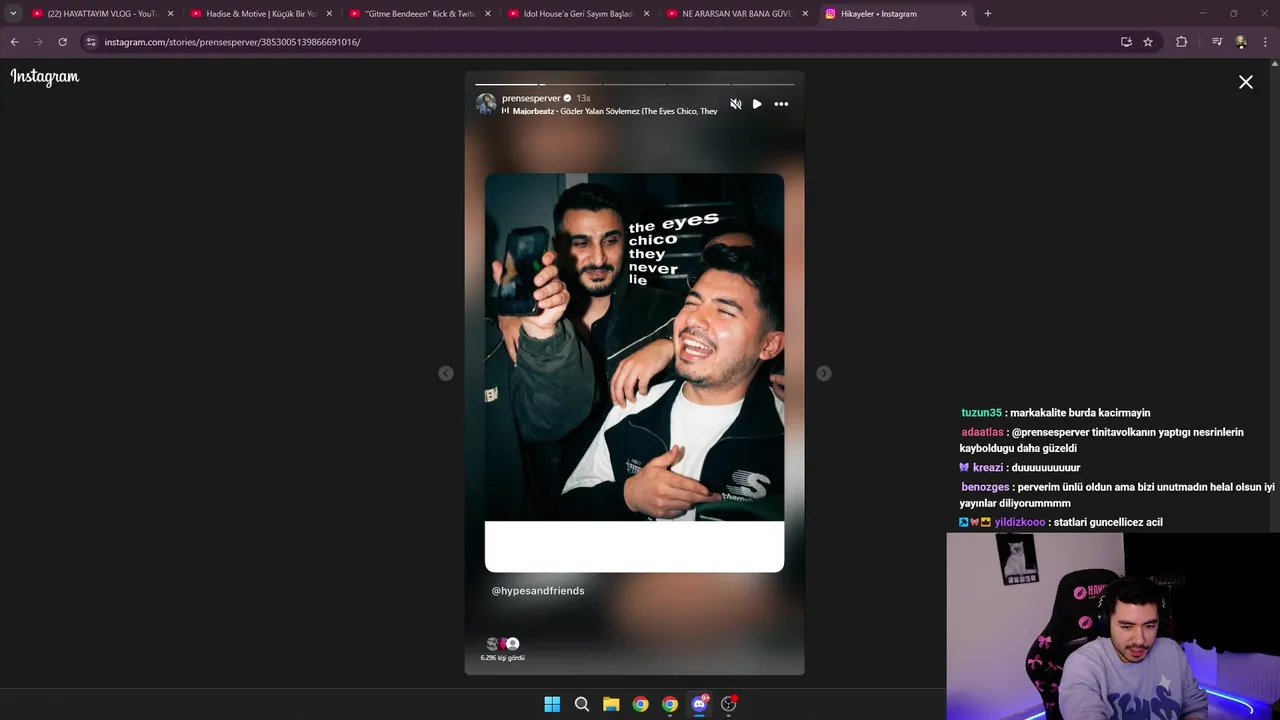Expand the tab search dropdown
This screenshot has width=1280, height=720.
click(13, 14)
